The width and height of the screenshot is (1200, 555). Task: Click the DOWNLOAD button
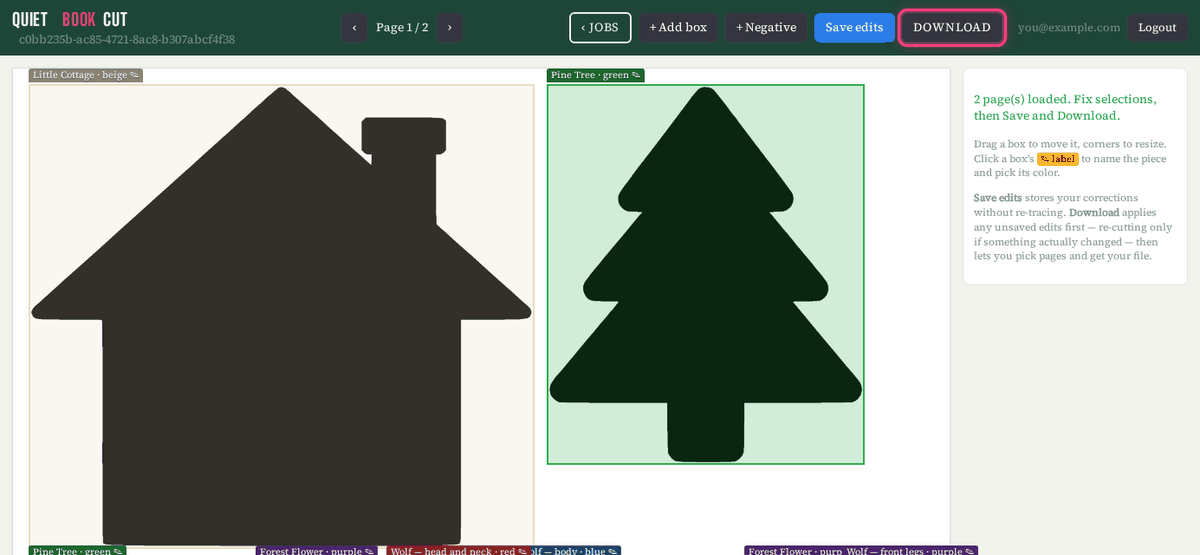click(x=952, y=27)
